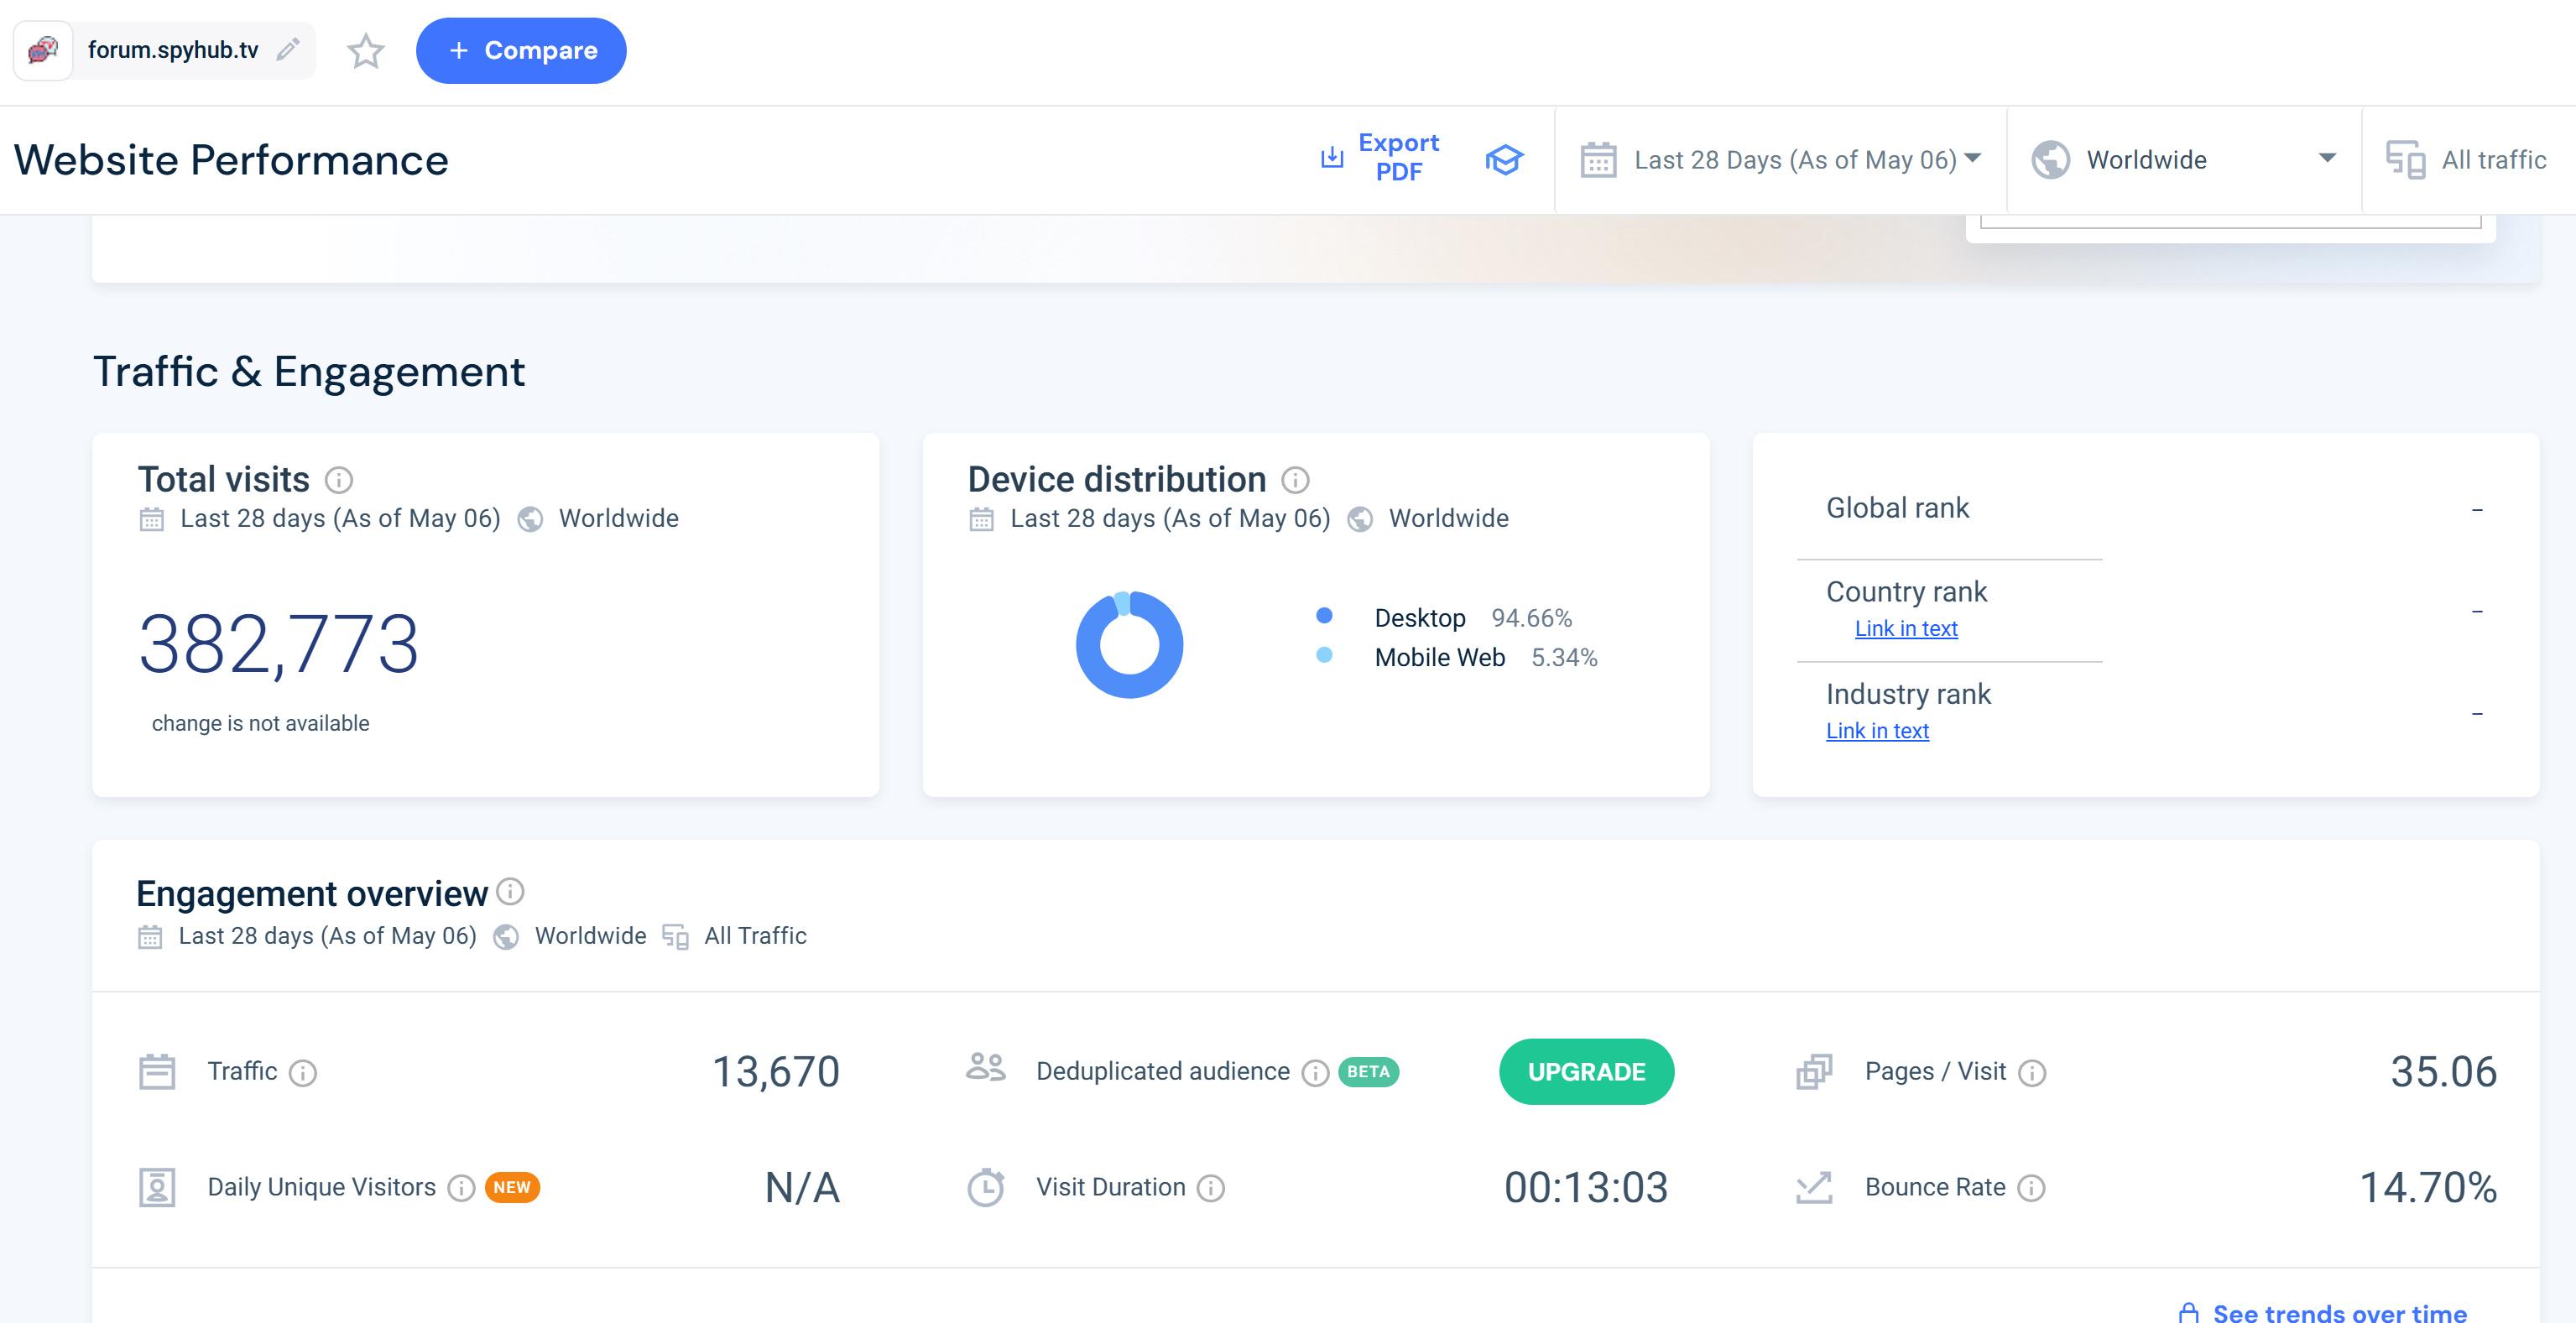Show the info tooltip for Daily Unique Visitors

click(461, 1188)
